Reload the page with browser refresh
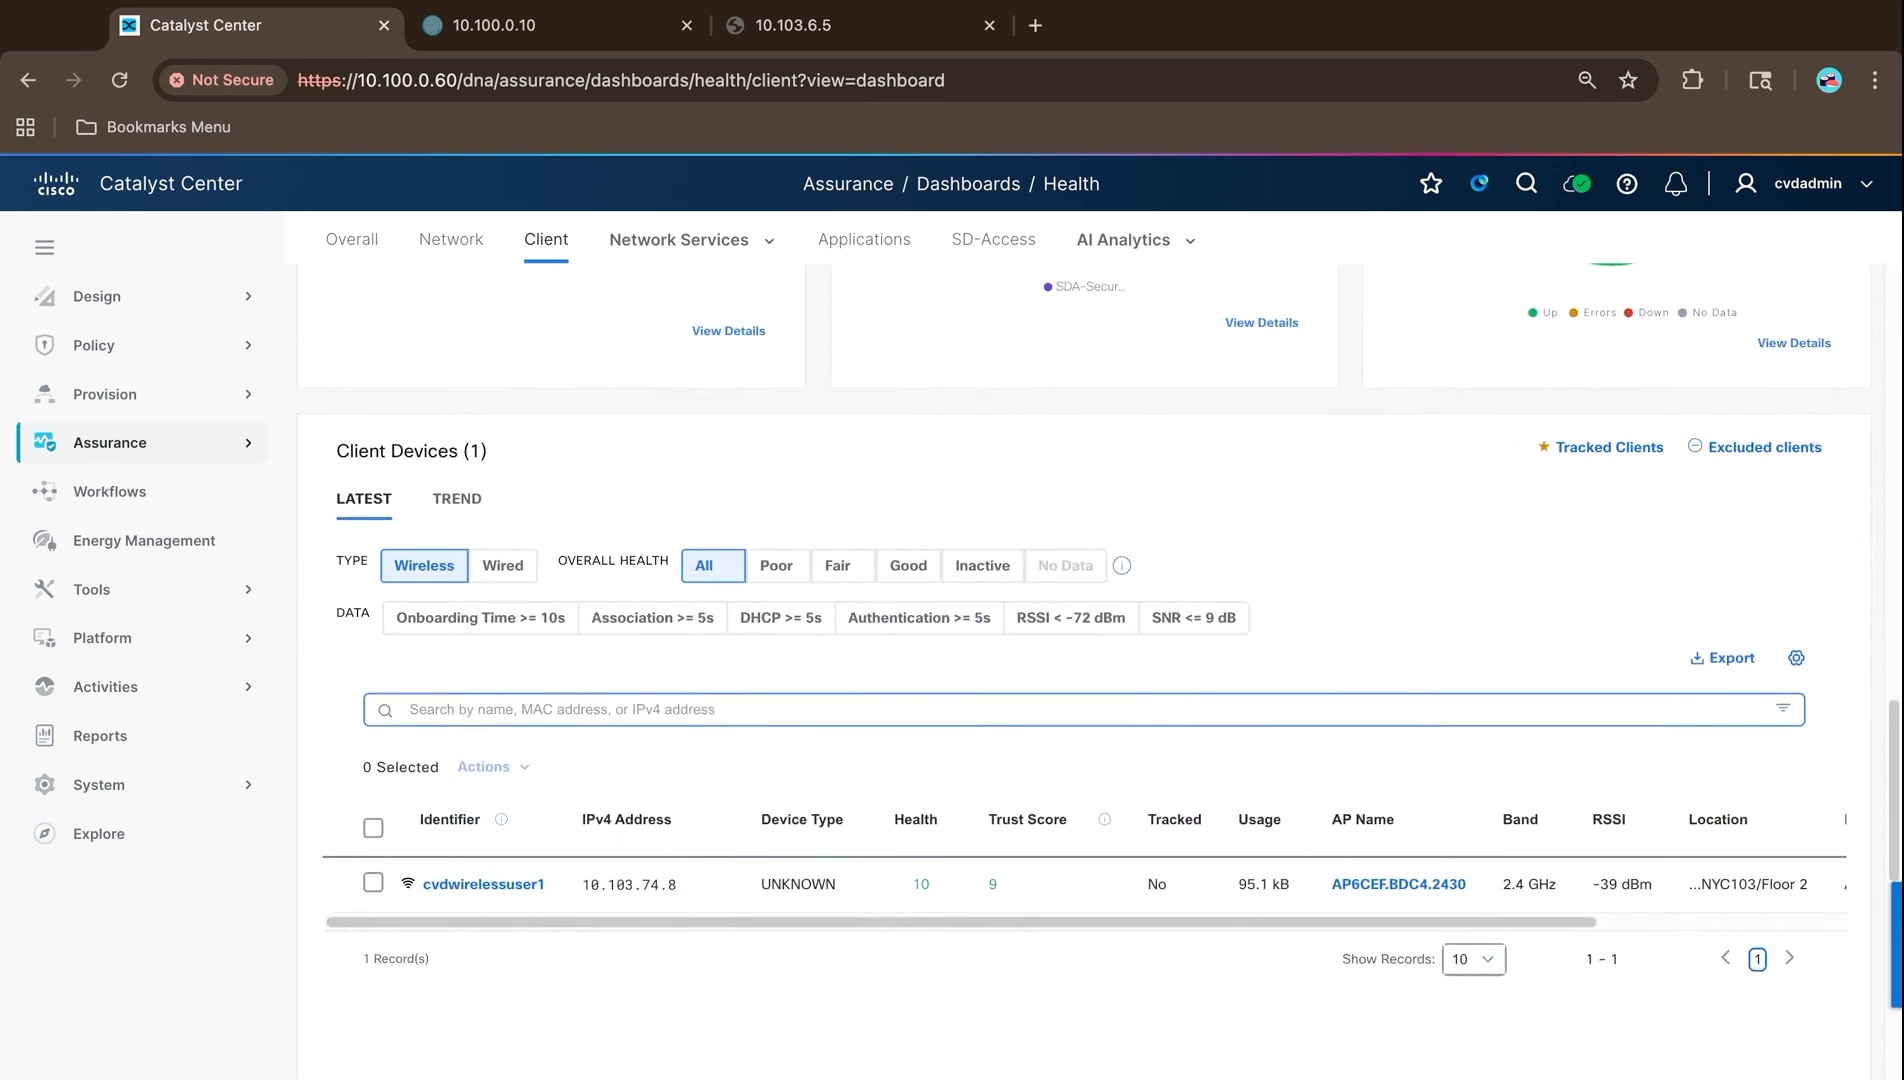1904x1080 pixels. 119,80
